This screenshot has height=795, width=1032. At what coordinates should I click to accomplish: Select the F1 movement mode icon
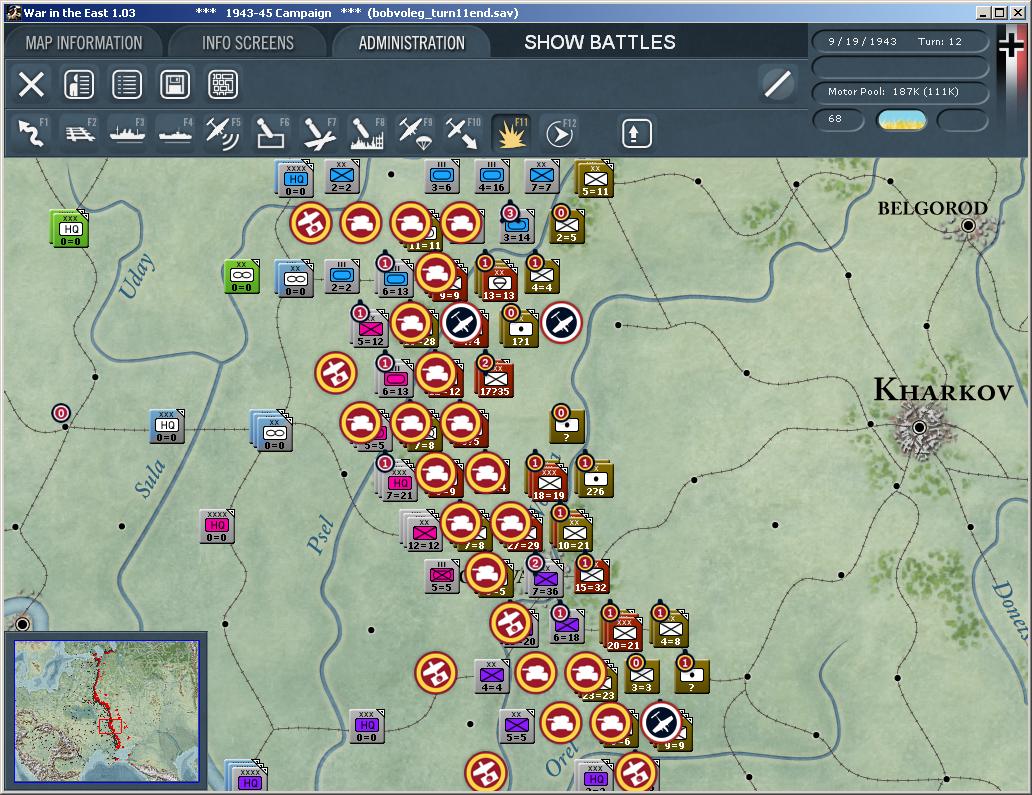(x=30, y=134)
